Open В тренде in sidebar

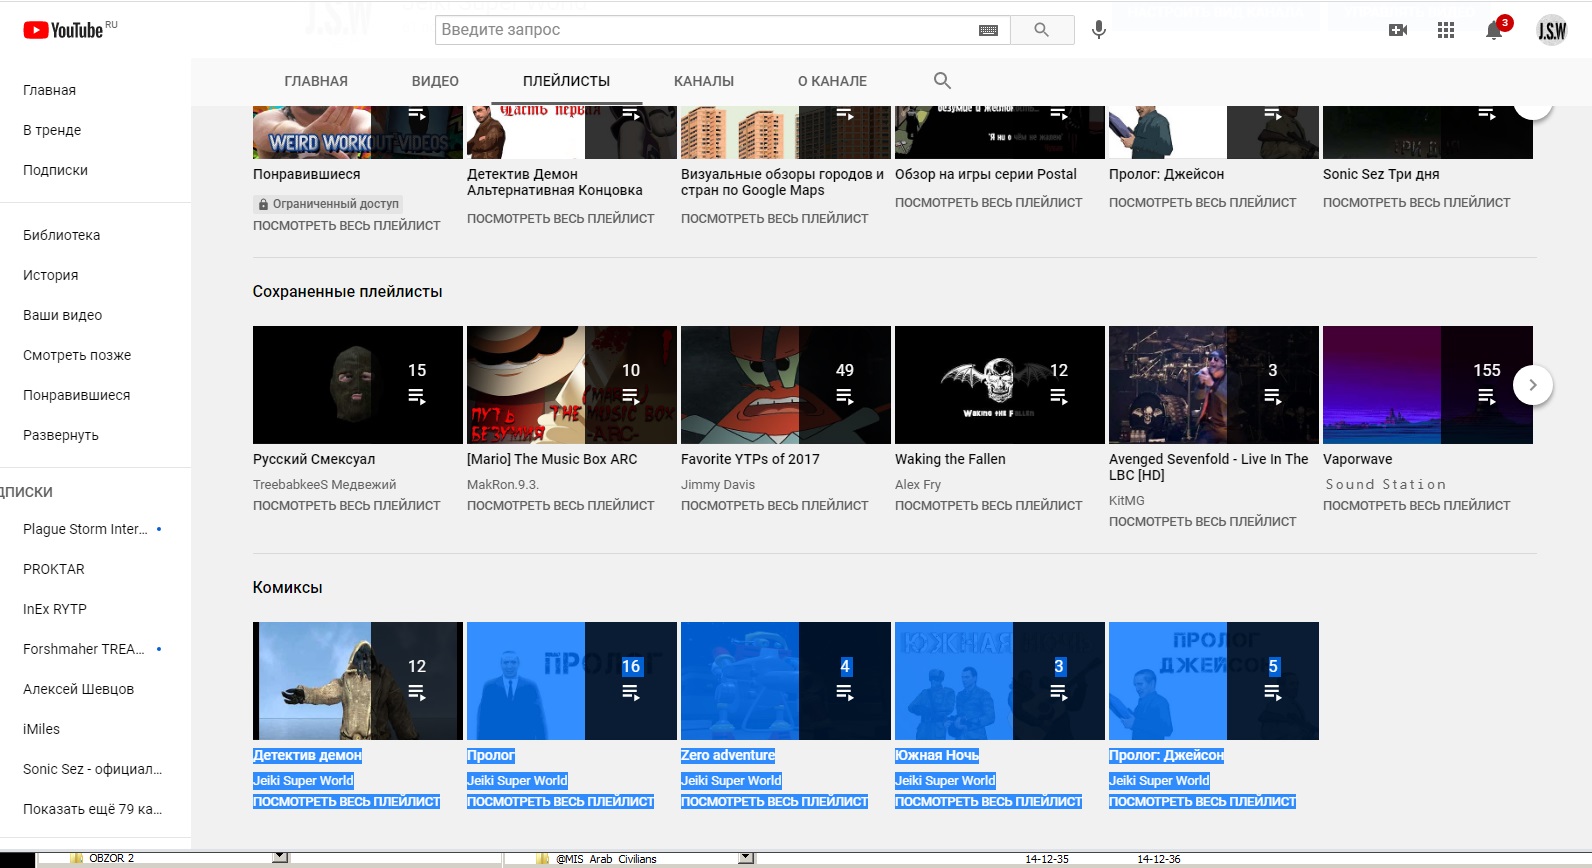(52, 130)
